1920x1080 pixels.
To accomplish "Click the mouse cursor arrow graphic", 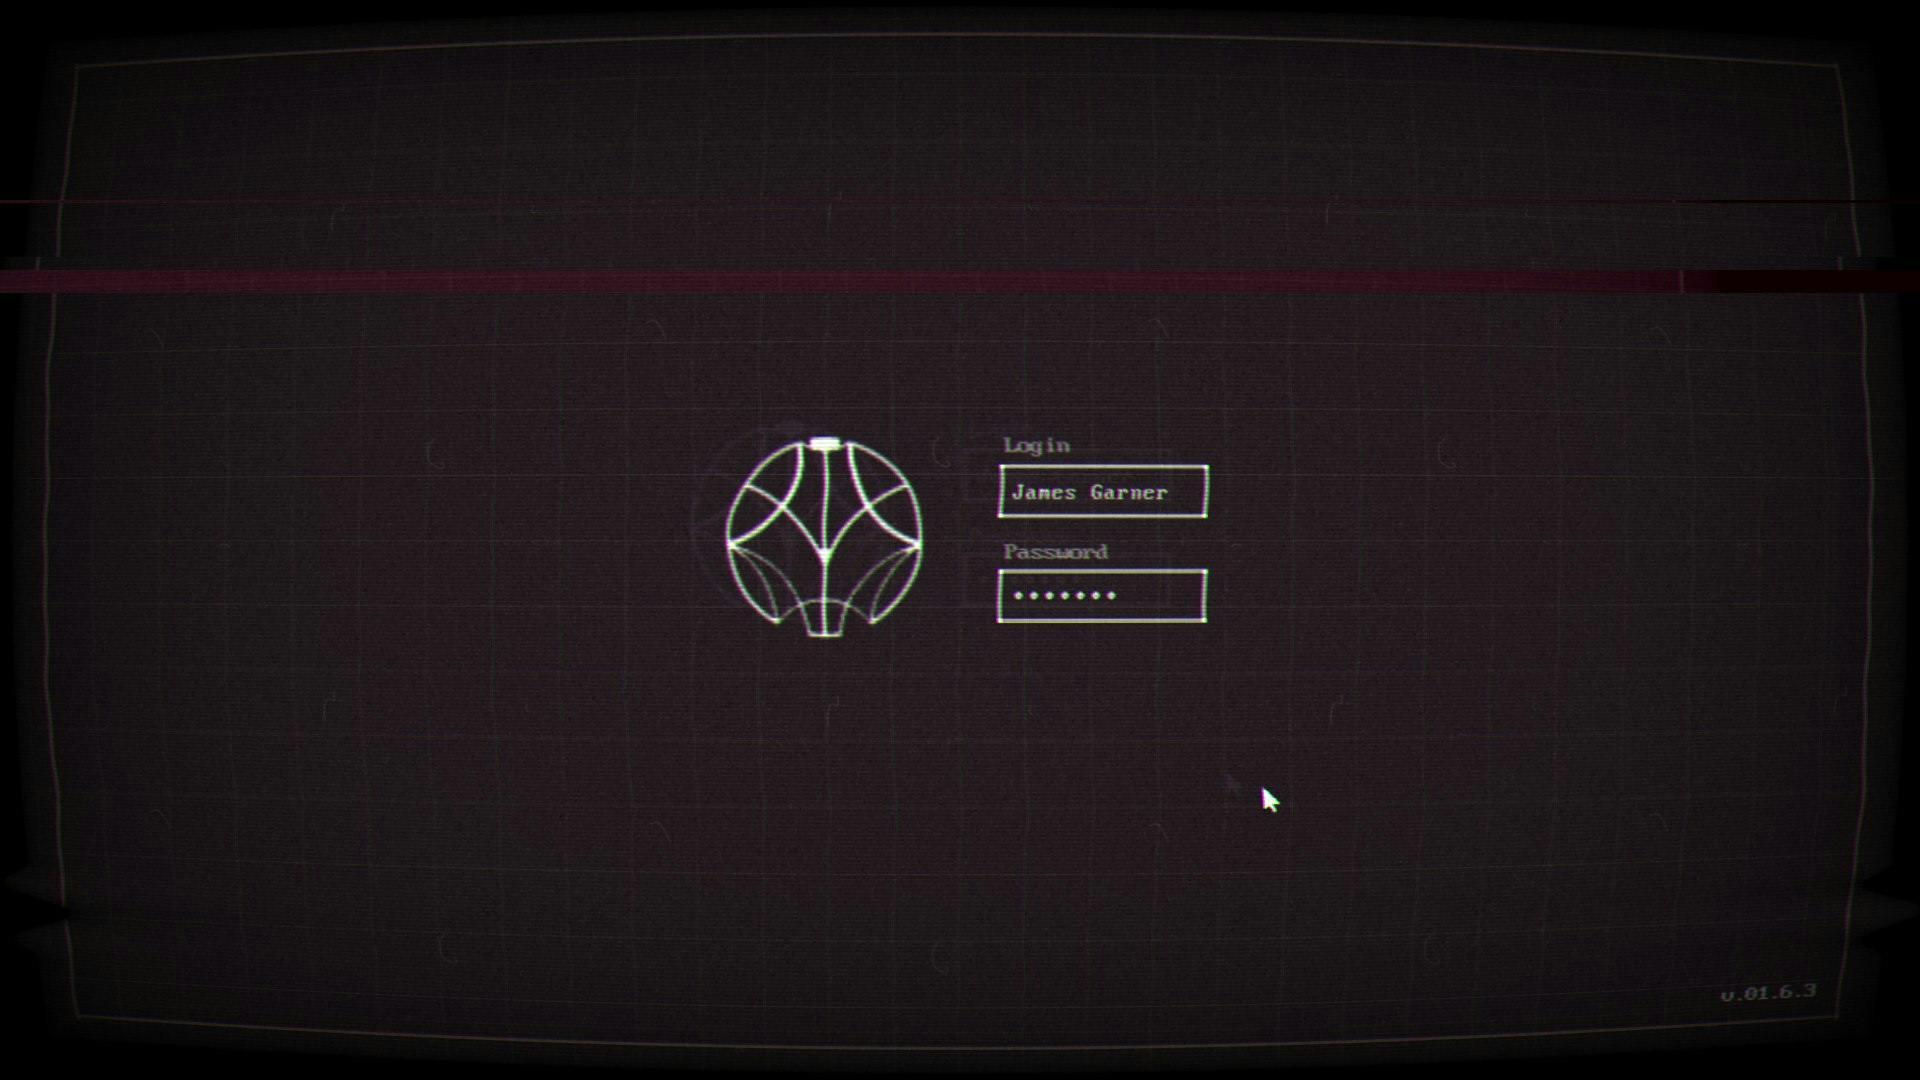I will pyautogui.click(x=1268, y=800).
